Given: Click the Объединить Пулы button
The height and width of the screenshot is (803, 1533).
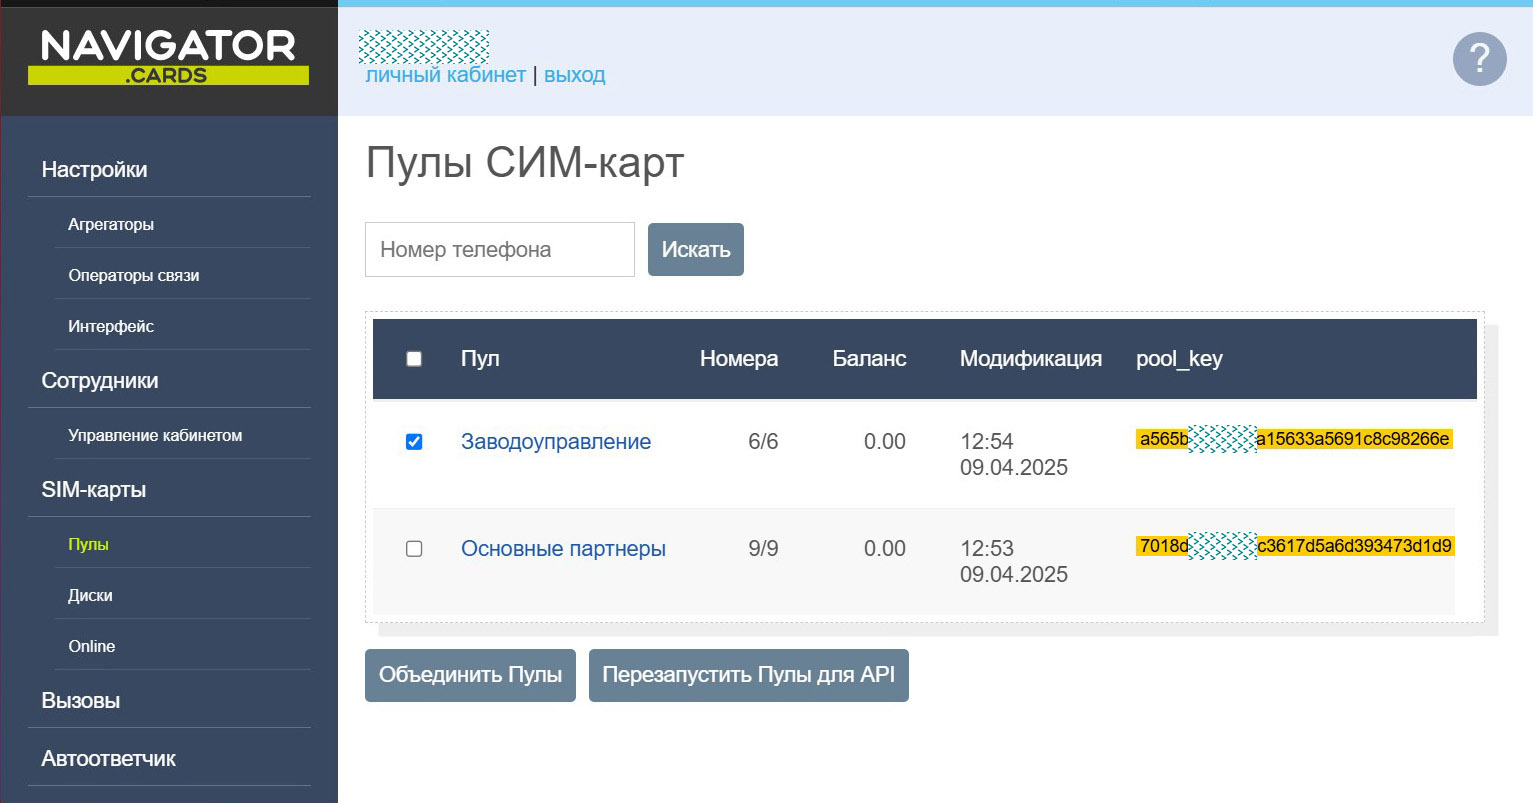Looking at the screenshot, I should point(470,675).
